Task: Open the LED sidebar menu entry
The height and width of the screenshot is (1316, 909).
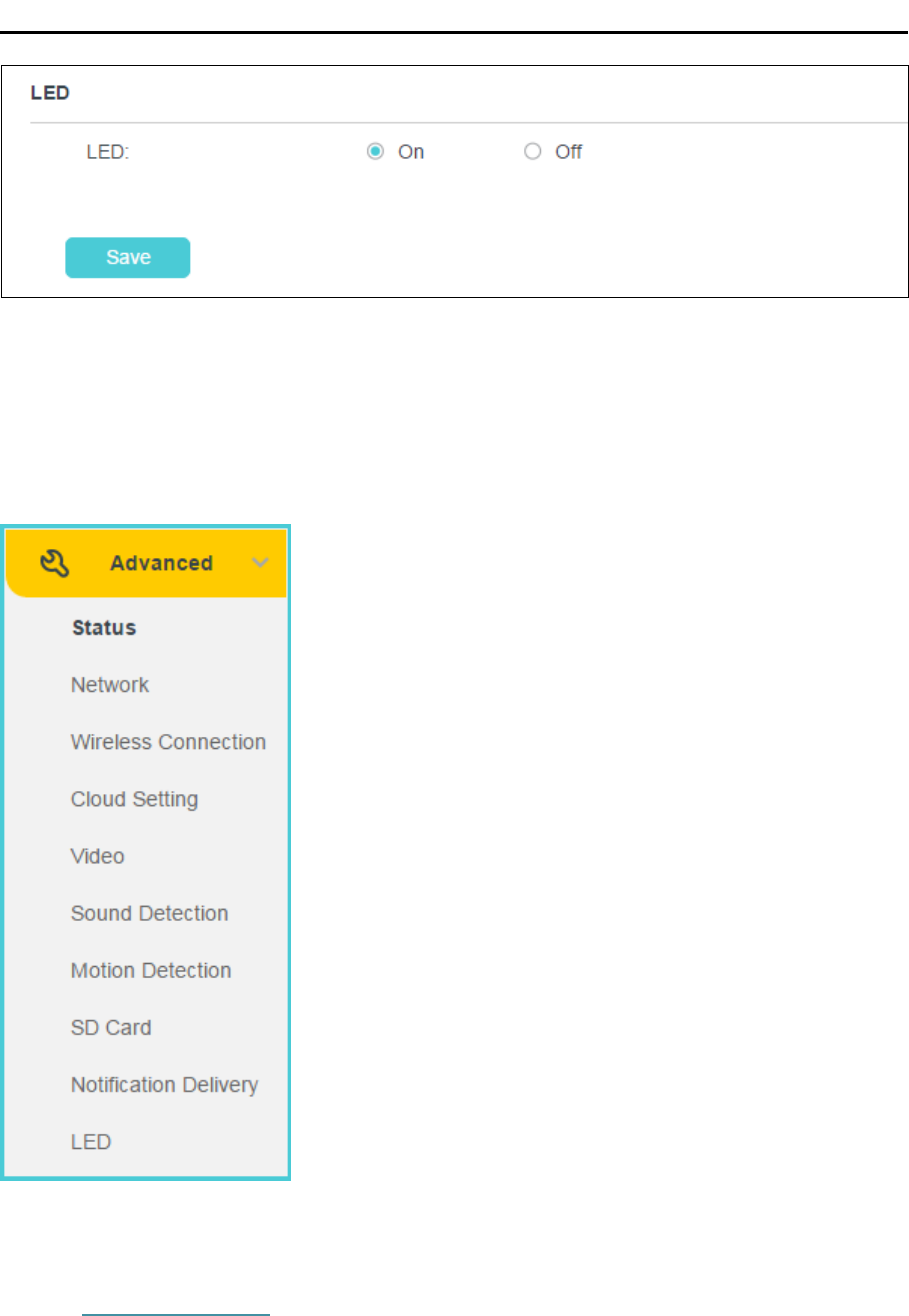Action: pos(91,1141)
